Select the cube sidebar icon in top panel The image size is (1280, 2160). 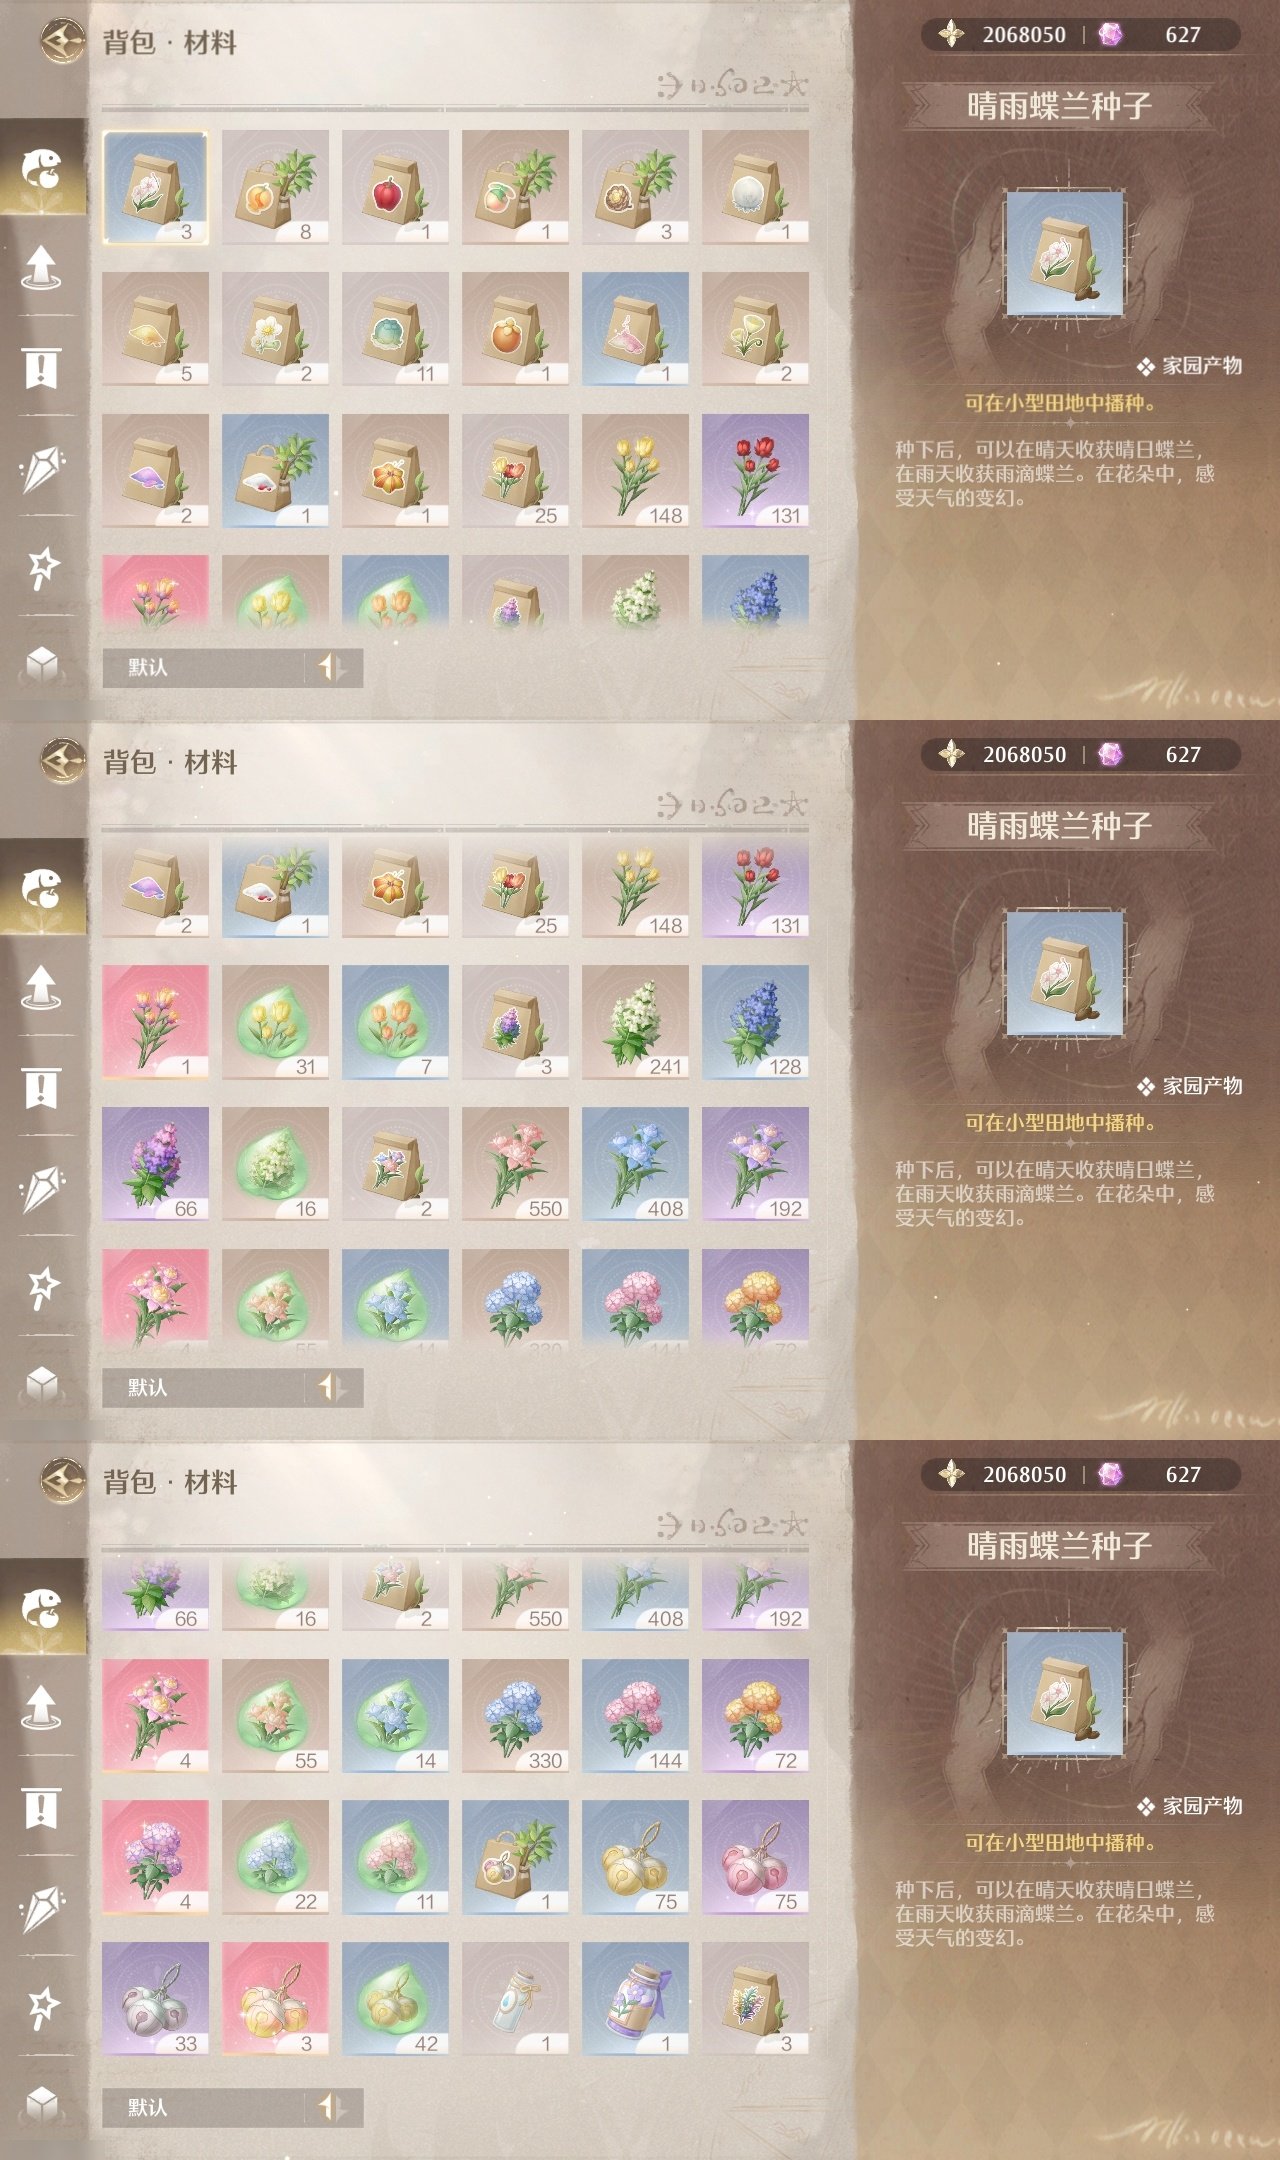pos(42,664)
